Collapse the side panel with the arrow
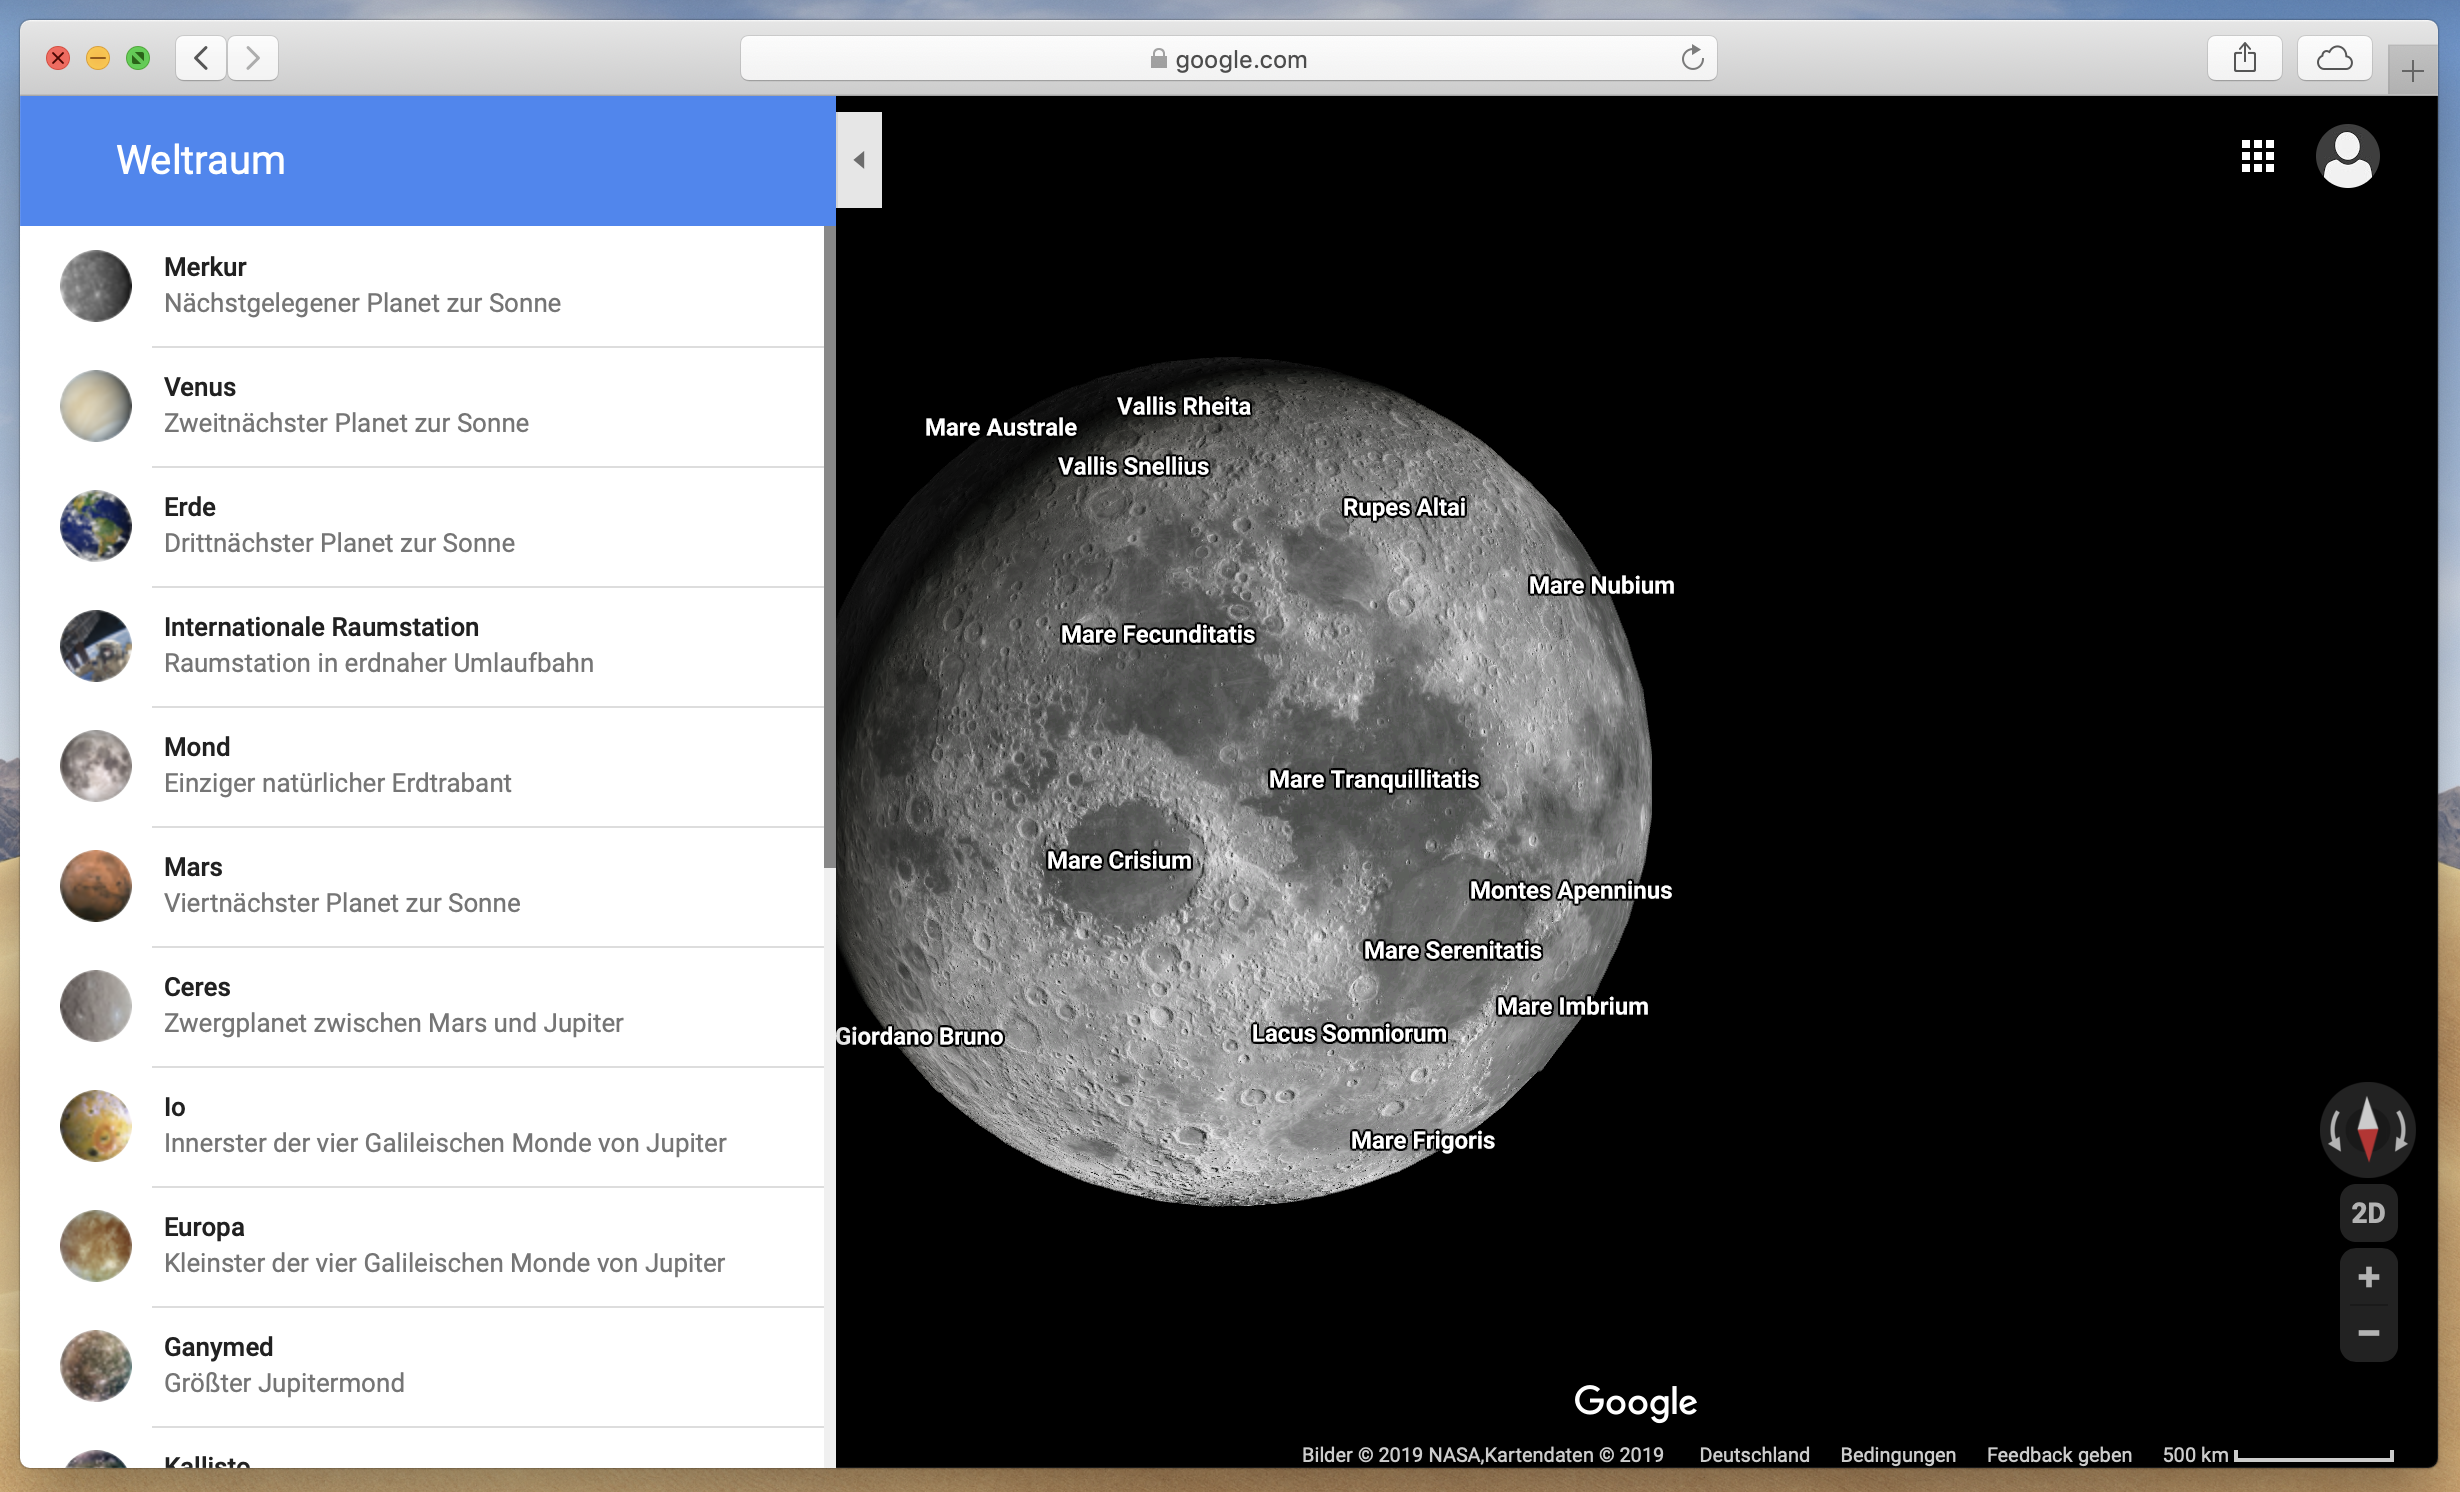Image resolution: width=2460 pixels, height=1492 pixels. click(859, 160)
